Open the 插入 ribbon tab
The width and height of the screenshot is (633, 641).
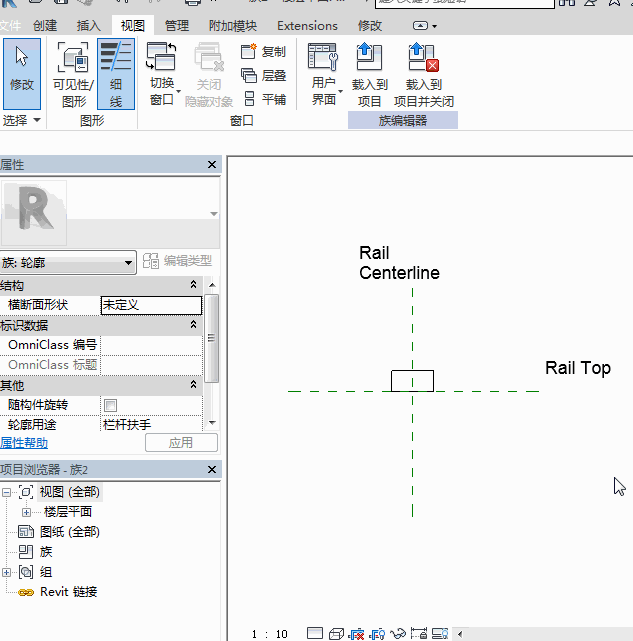[x=89, y=26]
